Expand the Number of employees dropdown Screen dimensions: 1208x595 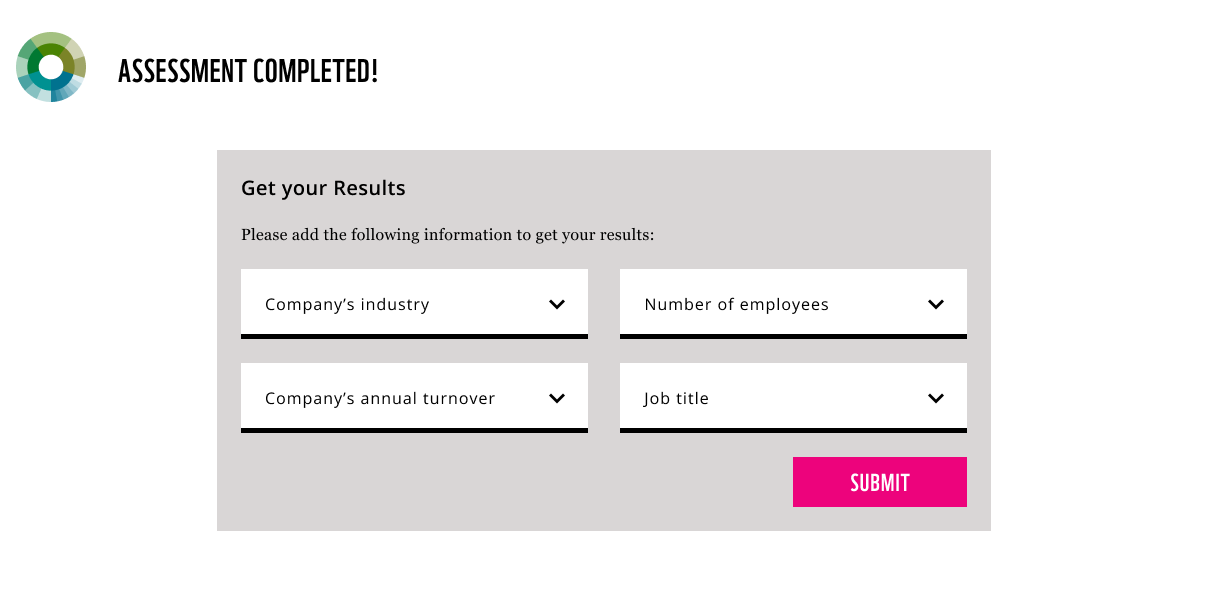click(x=793, y=304)
